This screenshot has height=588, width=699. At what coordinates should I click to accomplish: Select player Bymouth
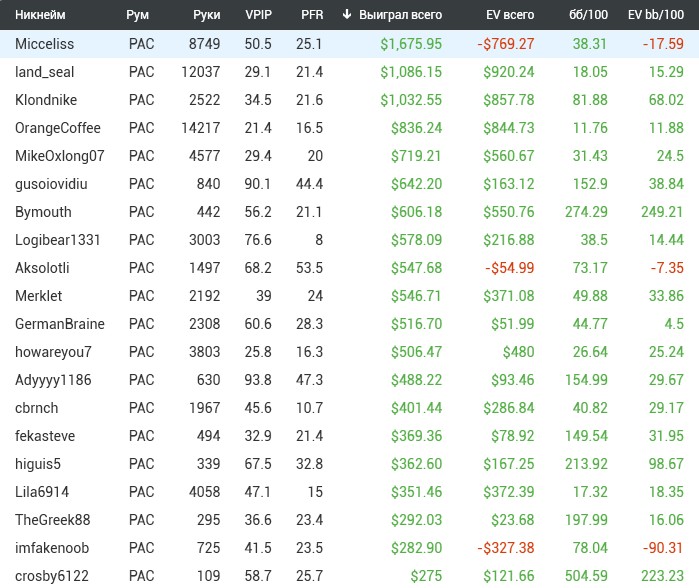[43, 212]
